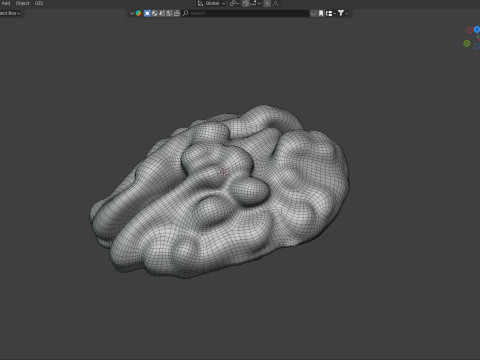Open the pivot point dropdown
The height and width of the screenshot is (360, 480).
(234, 3)
